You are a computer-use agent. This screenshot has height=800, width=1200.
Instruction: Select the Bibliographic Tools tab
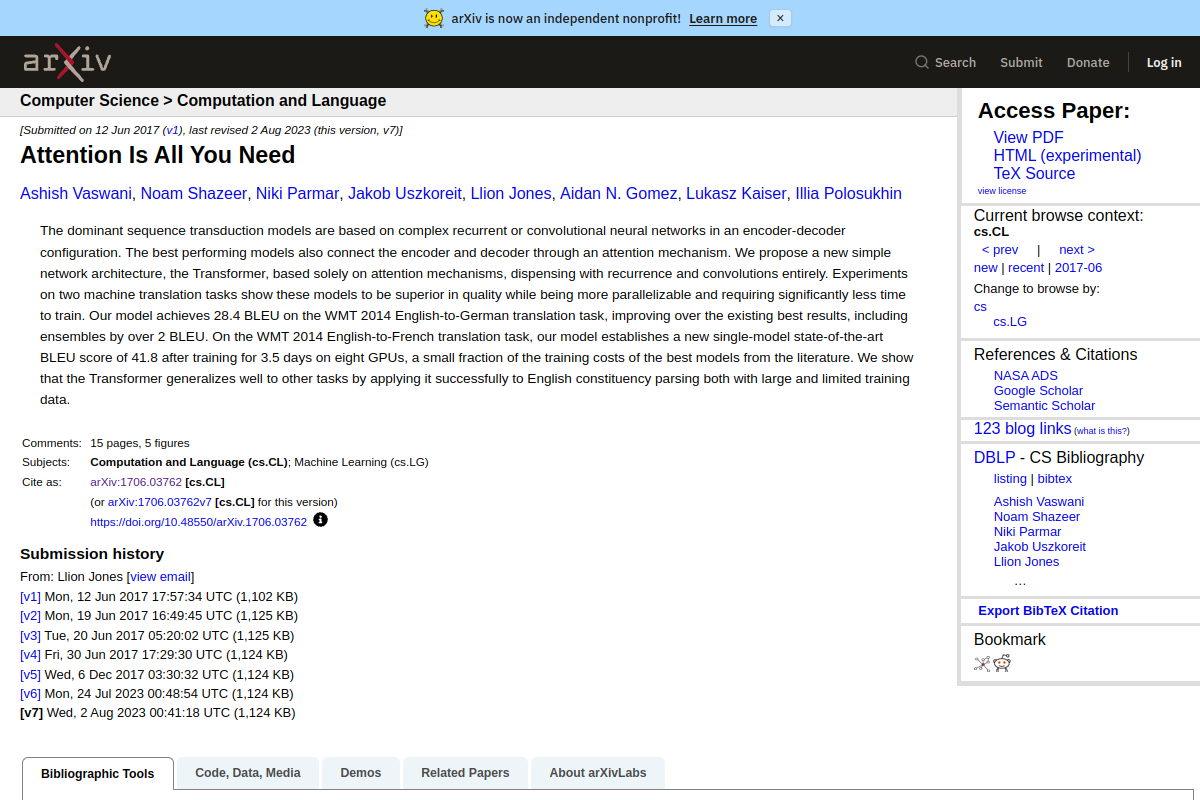(x=98, y=773)
